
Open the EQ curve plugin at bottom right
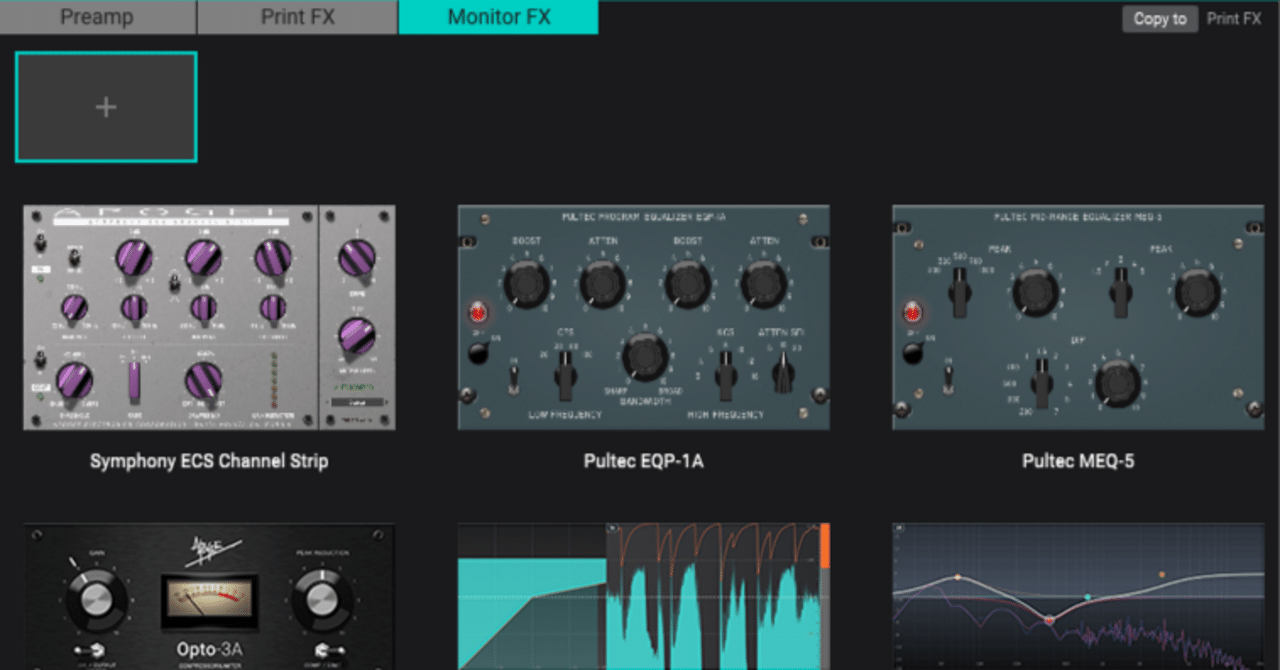(x=1077, y=595)
